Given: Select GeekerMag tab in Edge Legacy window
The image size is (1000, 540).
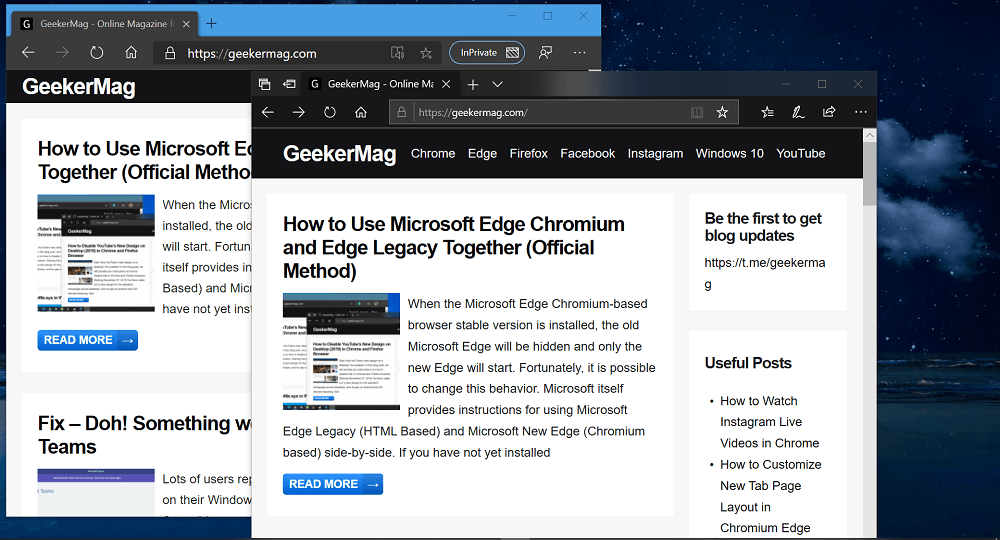Looking at the screenshot, I should coord(379,84).
